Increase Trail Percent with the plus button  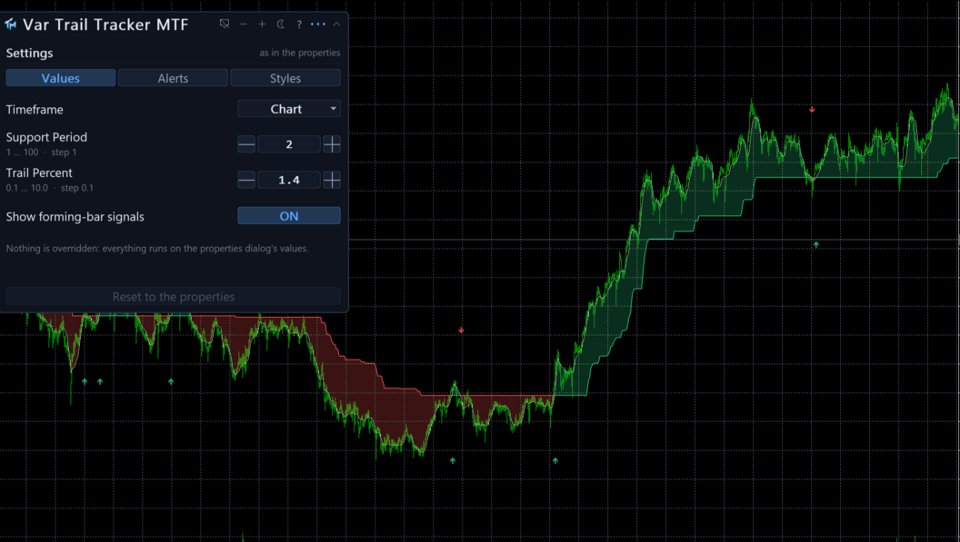(x=332, y=180)
